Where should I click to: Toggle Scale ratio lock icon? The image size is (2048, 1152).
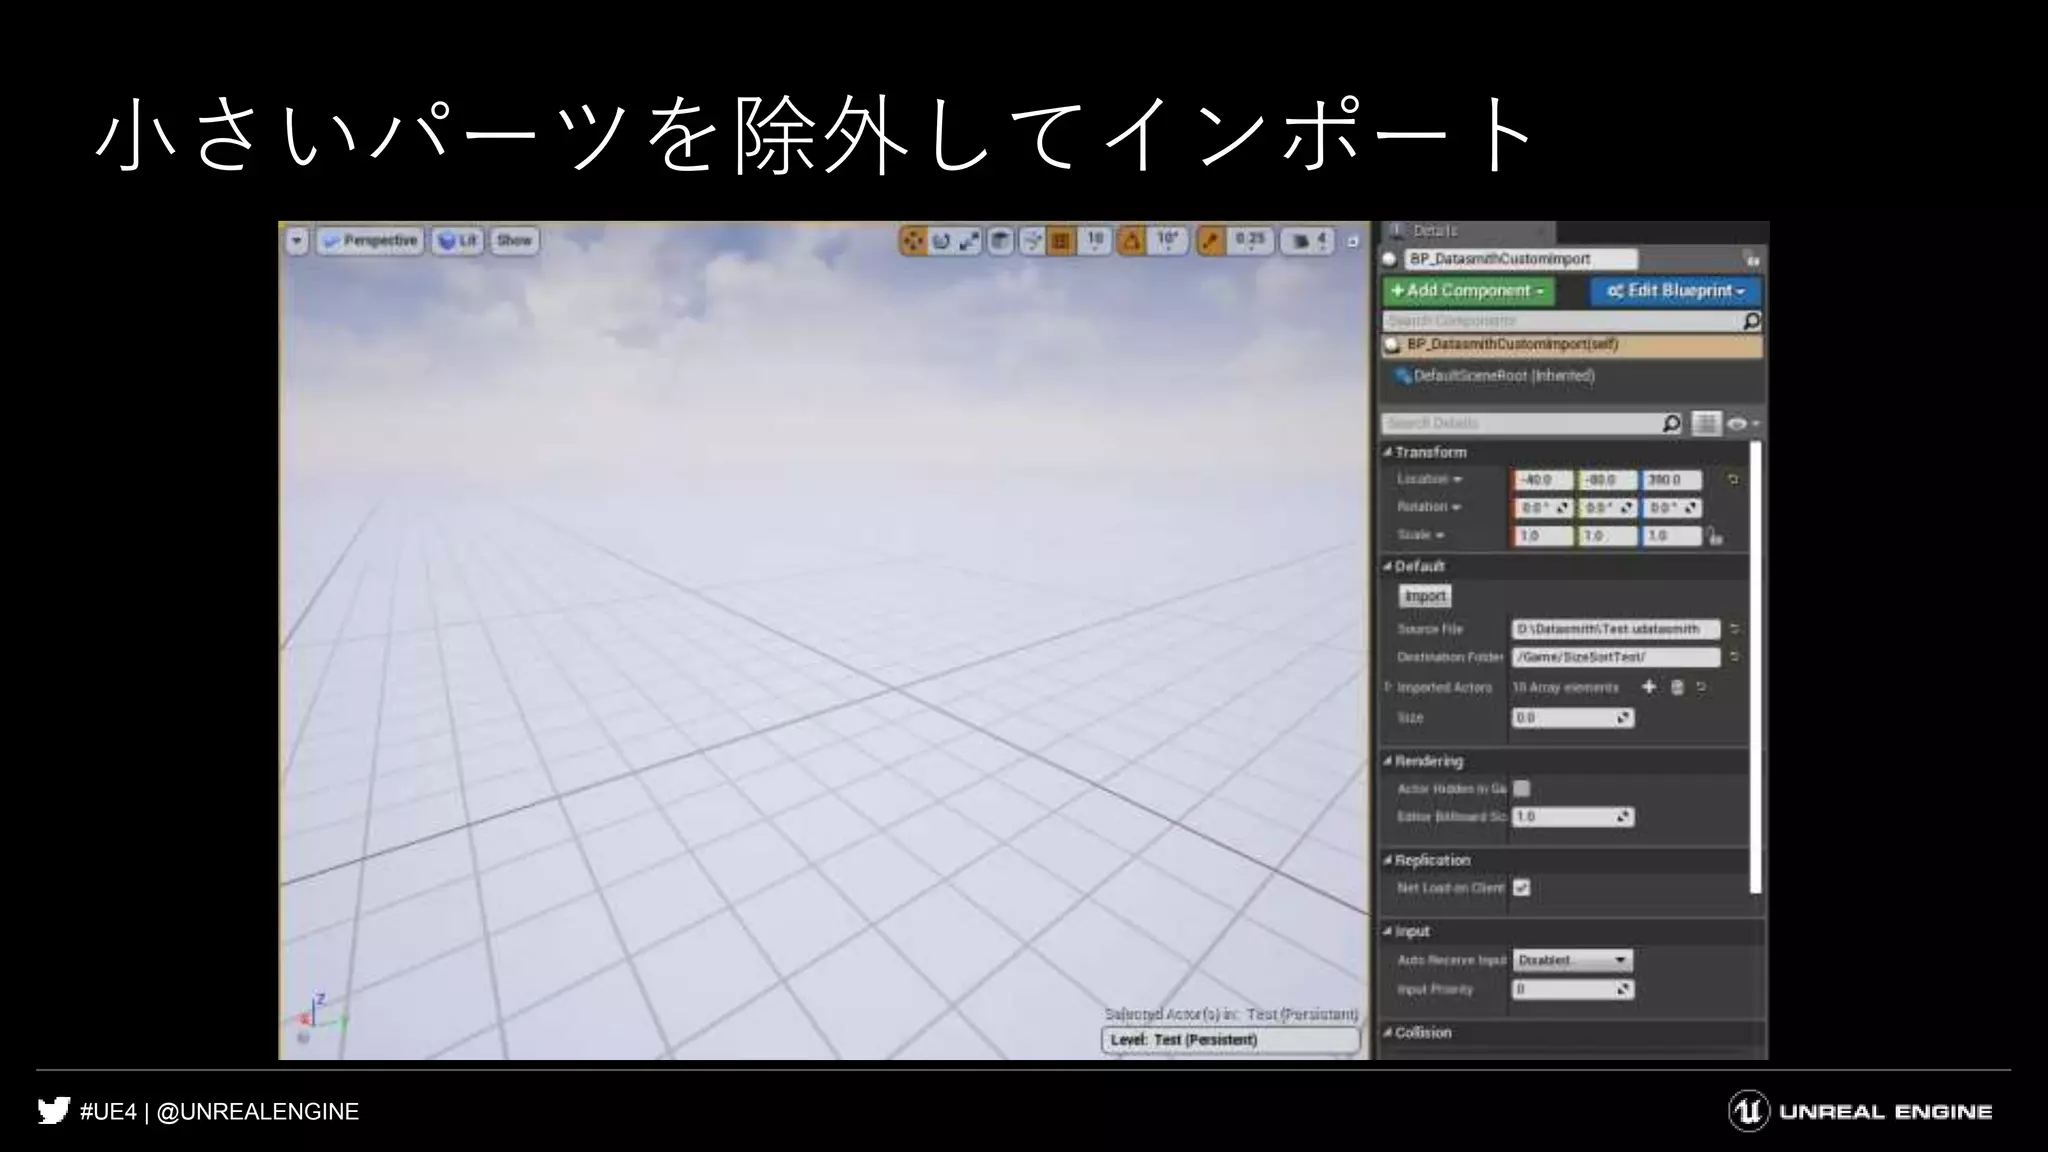pyautogui.click(x=1714, y=537)
